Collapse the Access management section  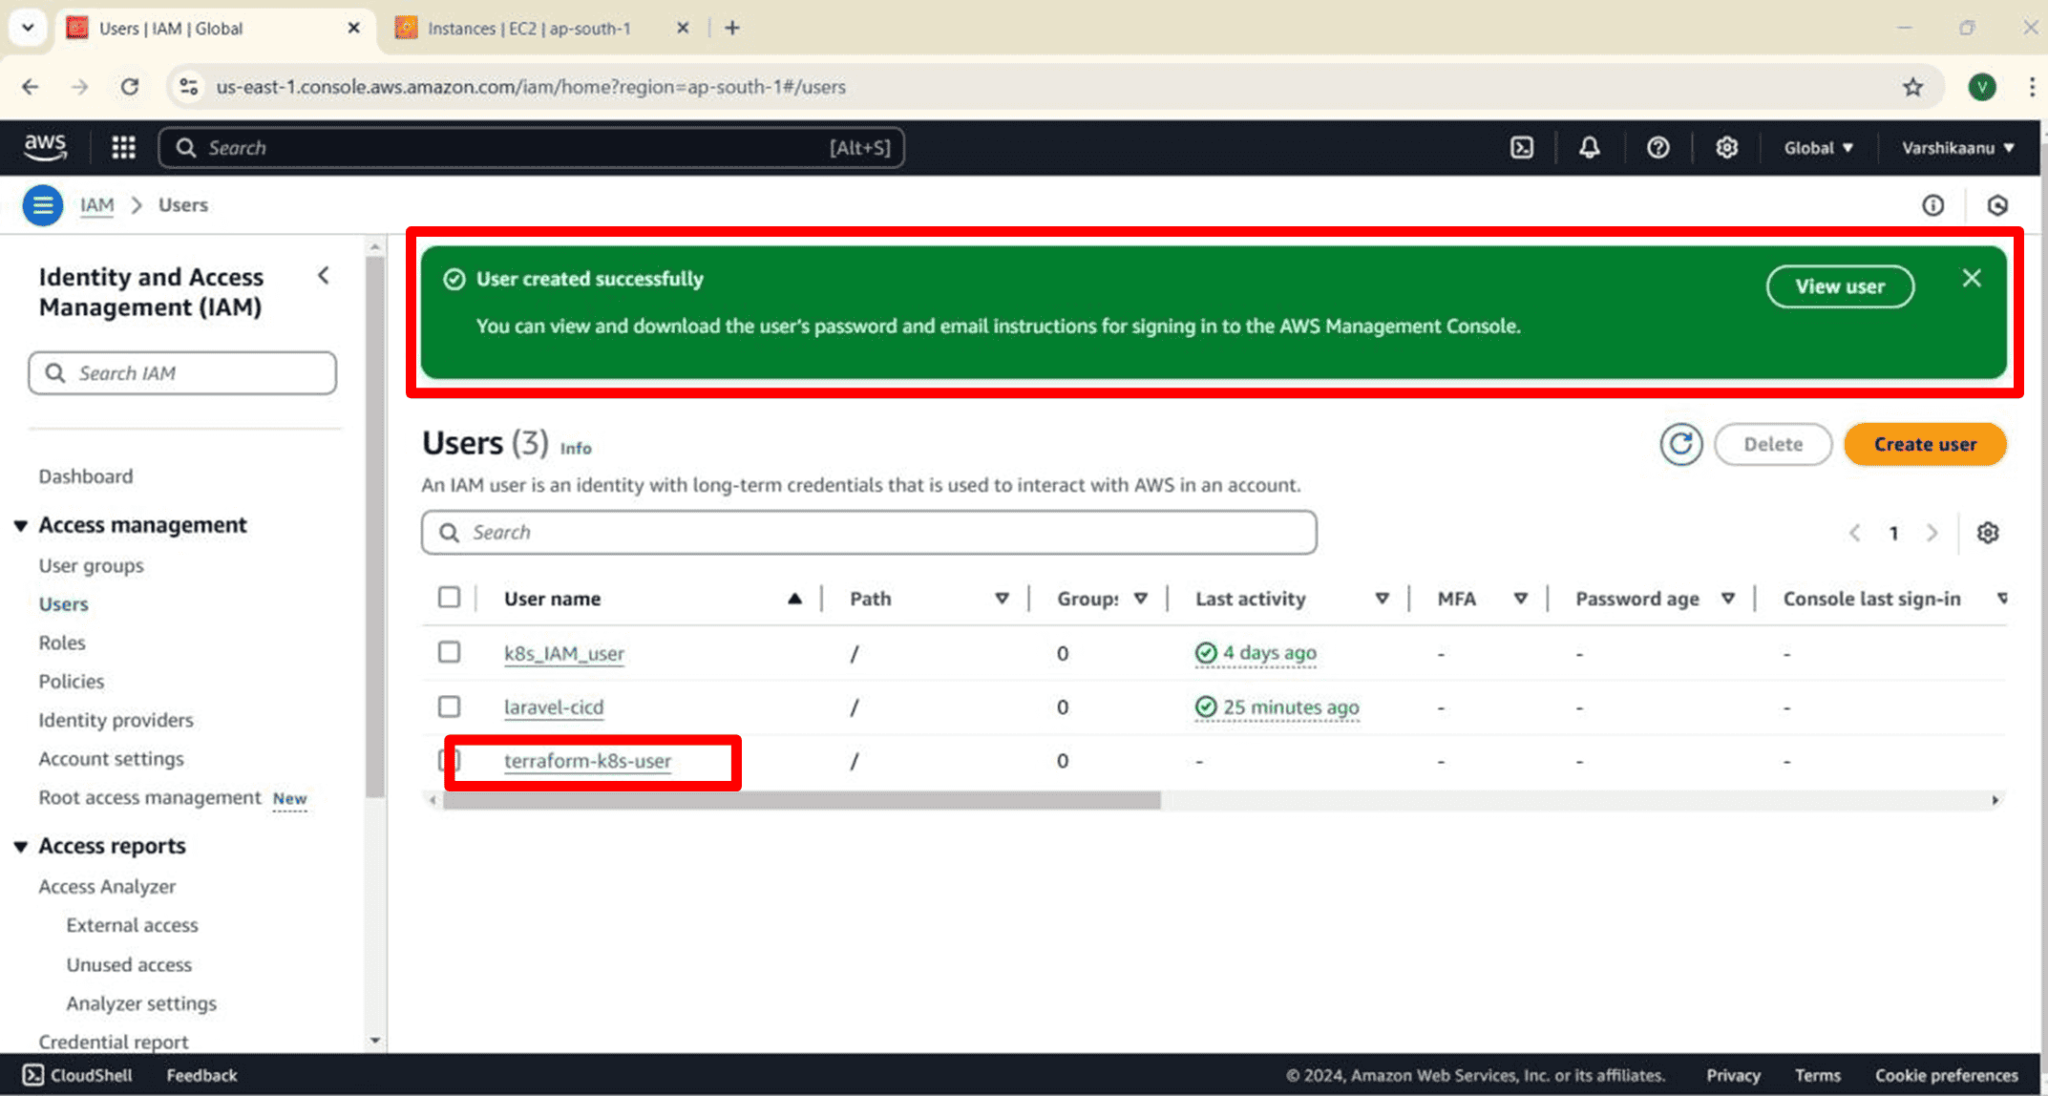(22, 524)
